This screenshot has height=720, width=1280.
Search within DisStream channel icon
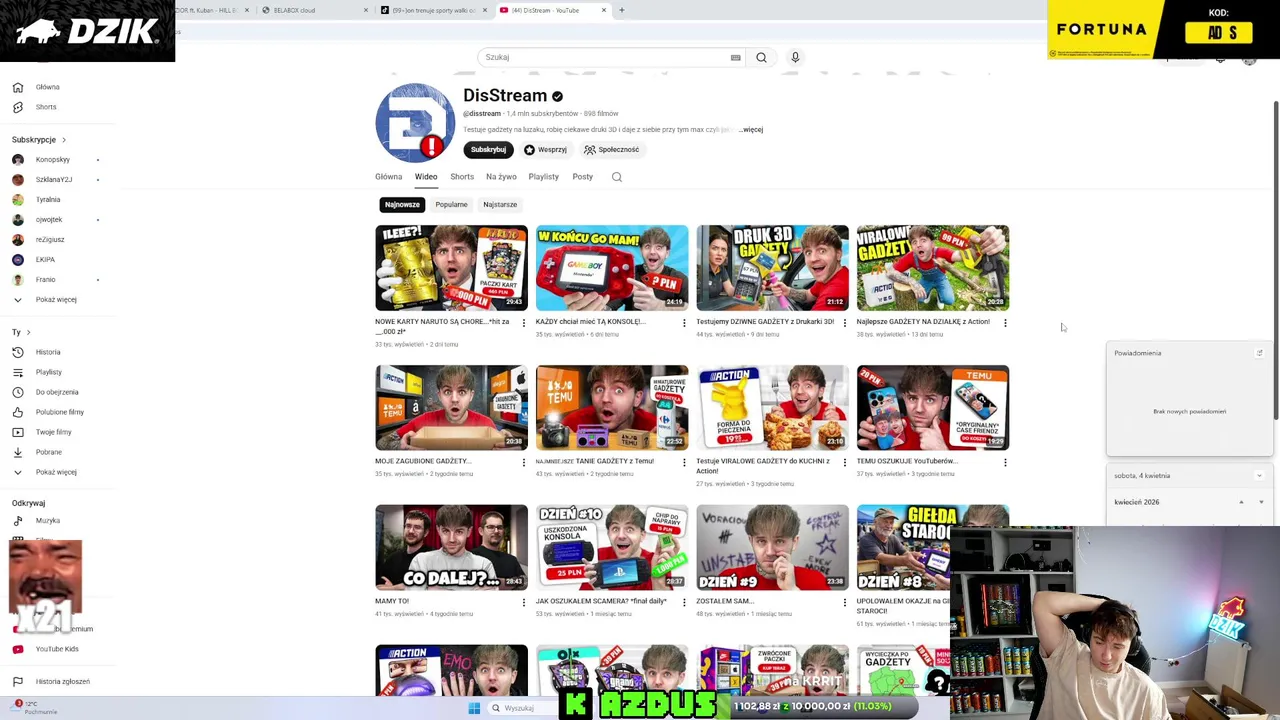617,177
